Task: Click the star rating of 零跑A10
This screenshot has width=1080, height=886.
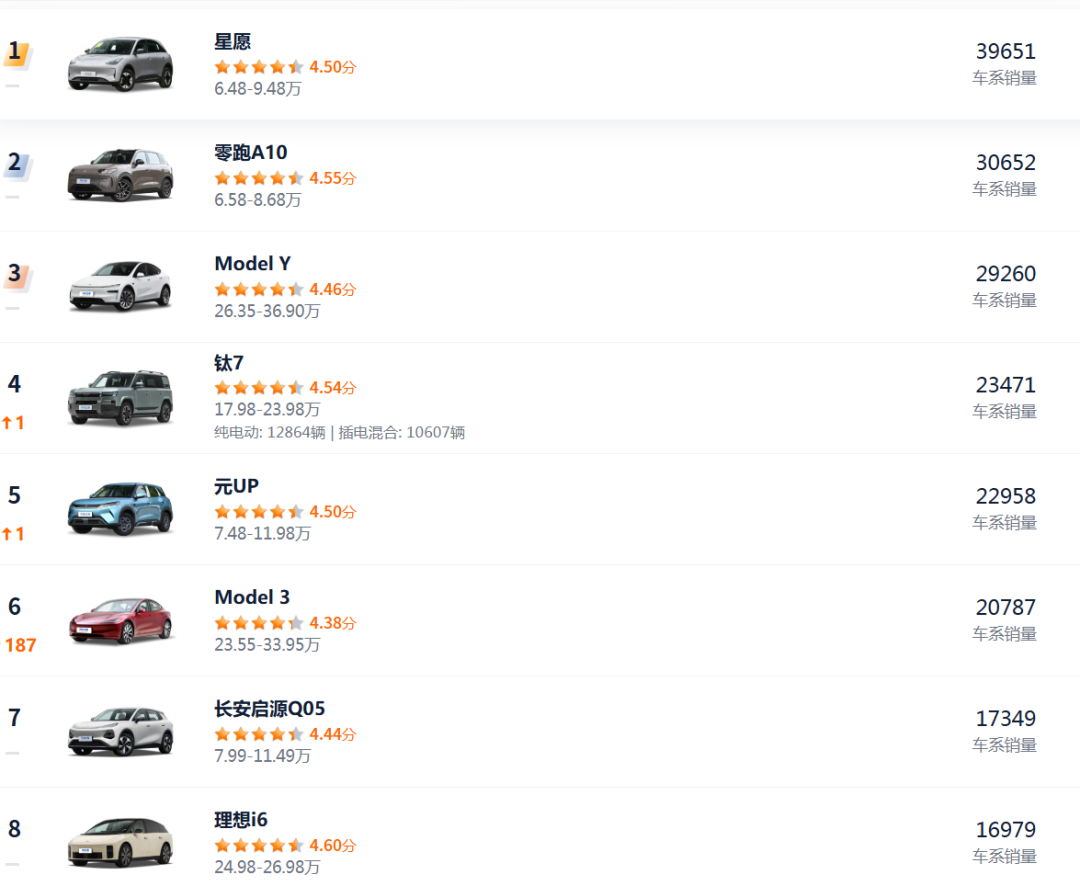Action: [259, 178]
